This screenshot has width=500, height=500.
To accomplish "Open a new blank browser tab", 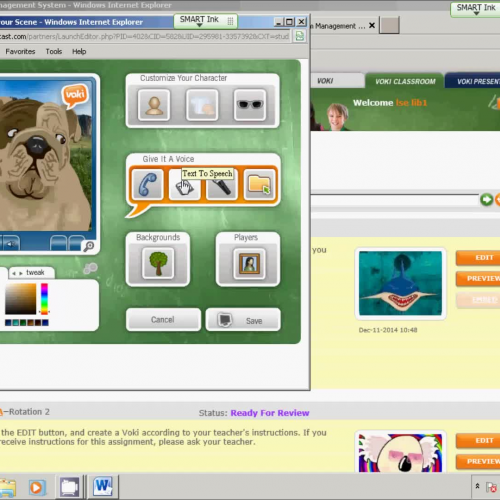I will point(390,25).
